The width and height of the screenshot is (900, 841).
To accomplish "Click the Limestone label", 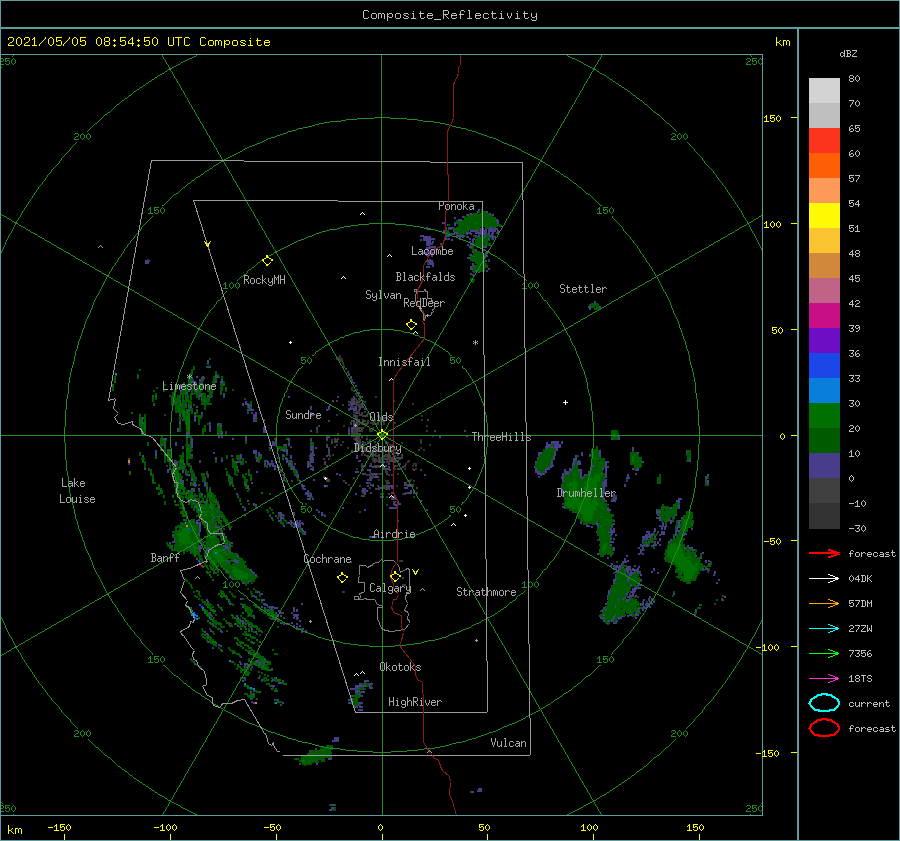I will click(189, 386).
